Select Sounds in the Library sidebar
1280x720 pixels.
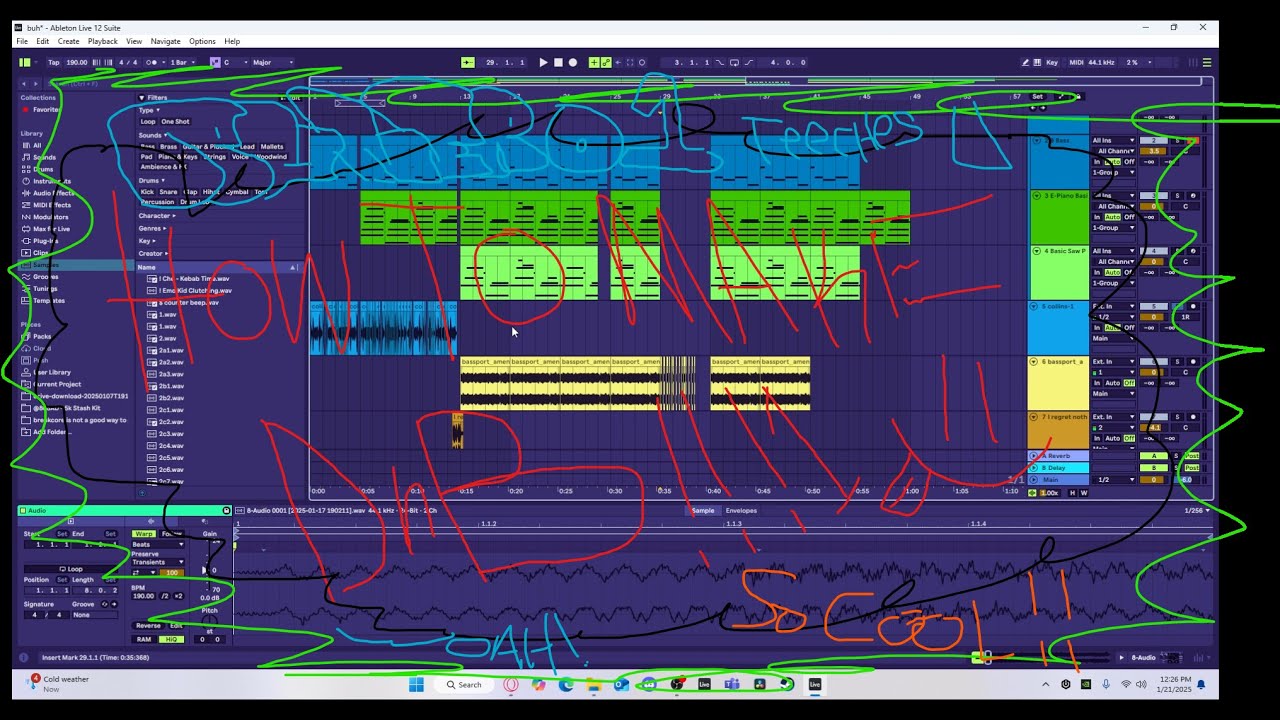point(44,157)
